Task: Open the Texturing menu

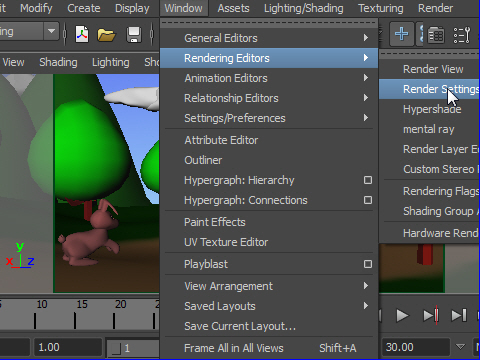Action: (381, 8)
